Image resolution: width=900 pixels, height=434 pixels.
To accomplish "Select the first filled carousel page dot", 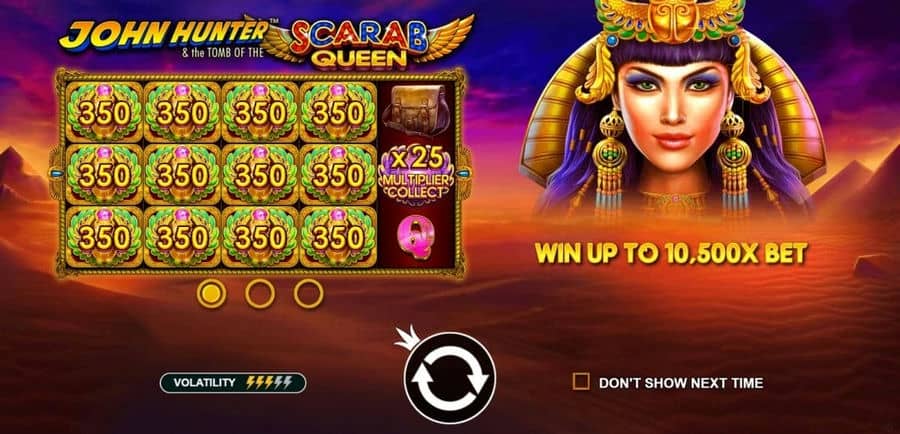I will (211, 294).
